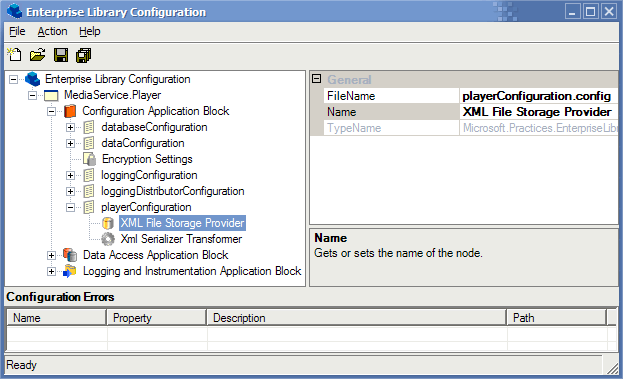623x379 pixels.
Task: Select the Configuration Application Block label
Action: (x=156, y=111)
